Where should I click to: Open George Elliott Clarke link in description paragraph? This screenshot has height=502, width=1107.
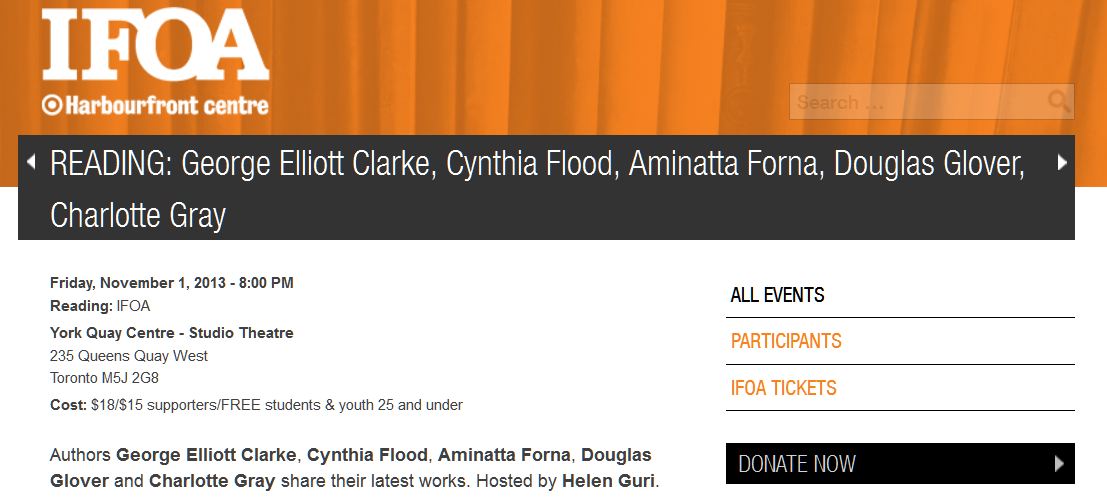coord(208,455)
